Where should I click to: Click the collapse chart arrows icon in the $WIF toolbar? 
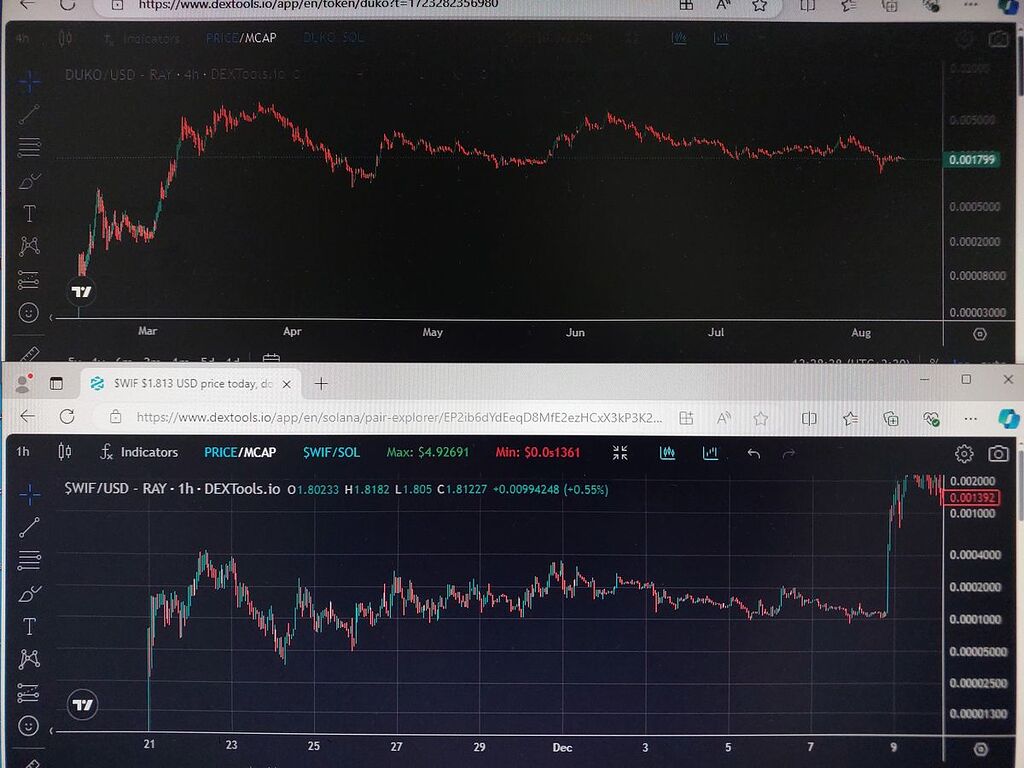click(620, 453)
